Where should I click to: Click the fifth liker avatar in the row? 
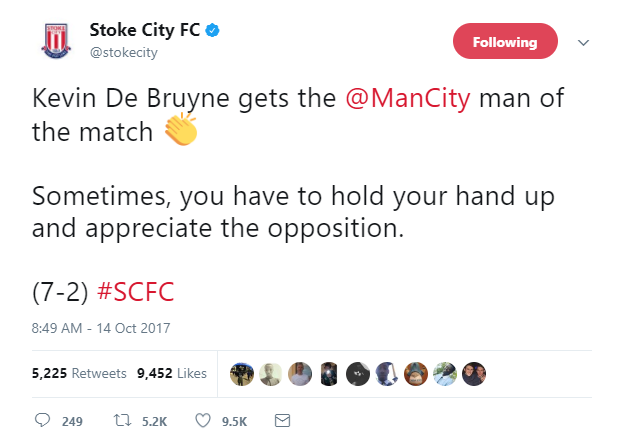[357, 373]
